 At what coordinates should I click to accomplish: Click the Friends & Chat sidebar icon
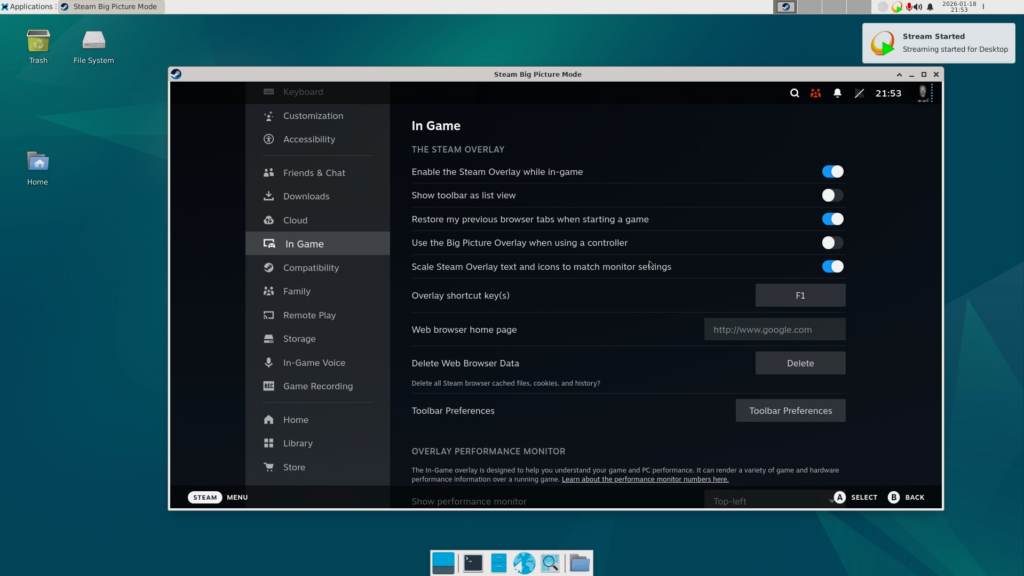[268, 172]
